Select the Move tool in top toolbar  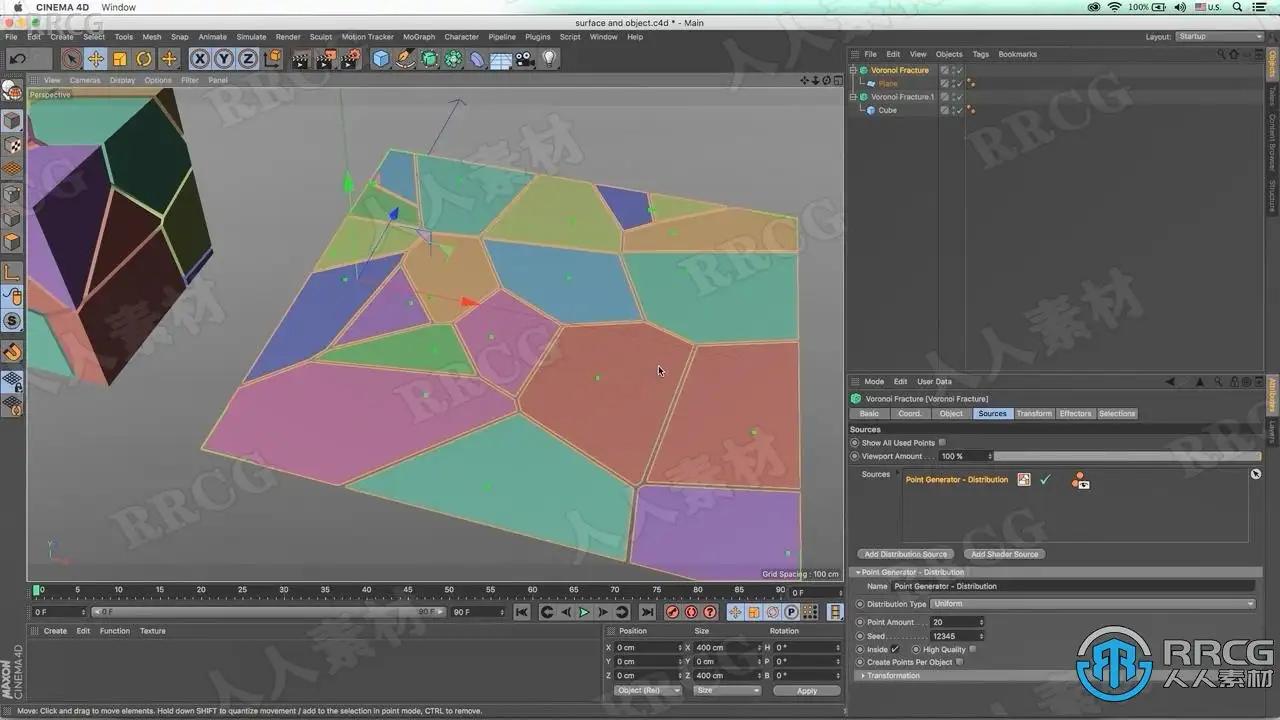pos(95,59)
